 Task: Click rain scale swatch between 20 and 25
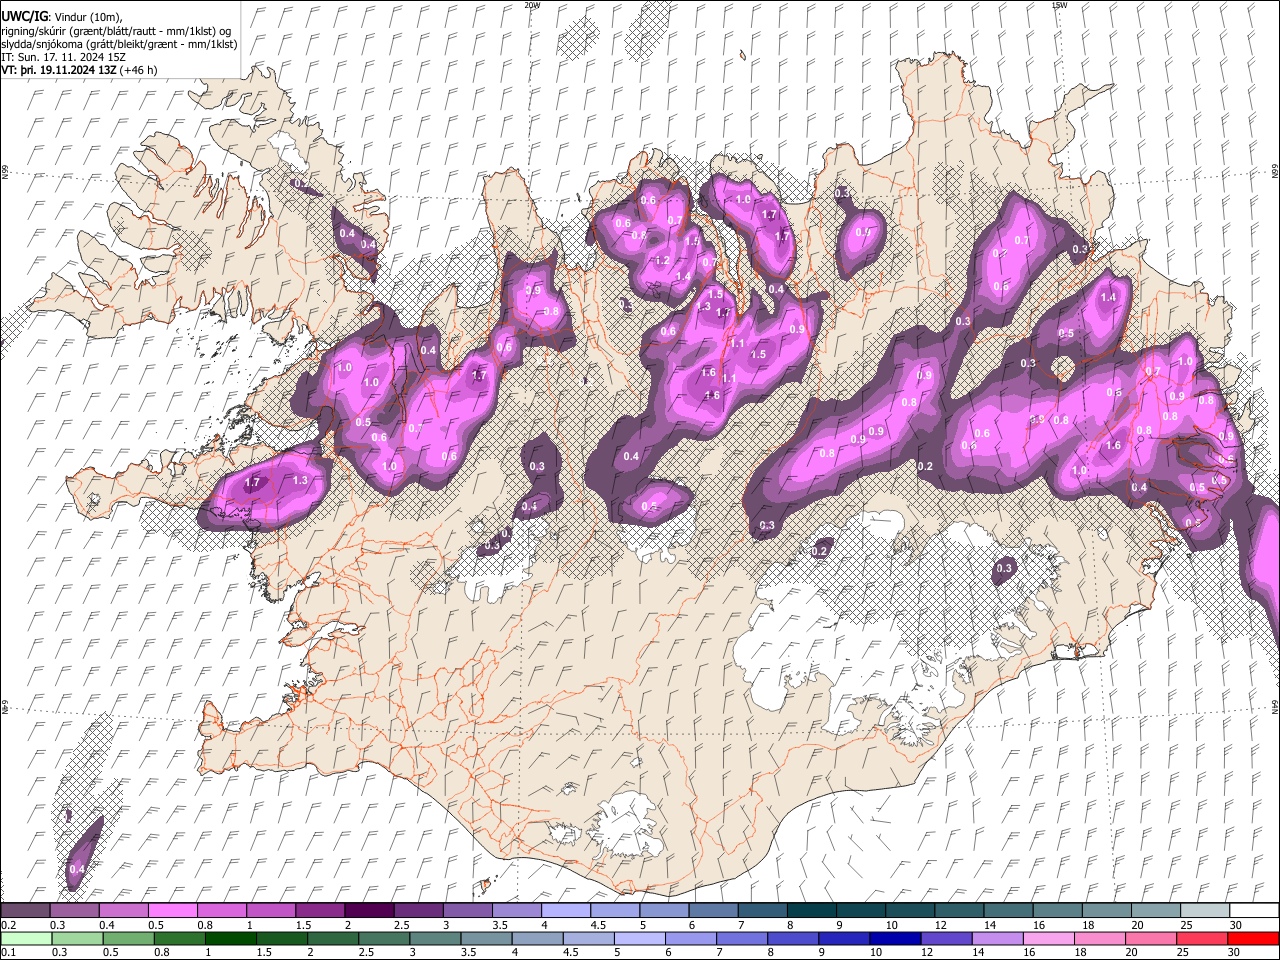pos(1152,939)
